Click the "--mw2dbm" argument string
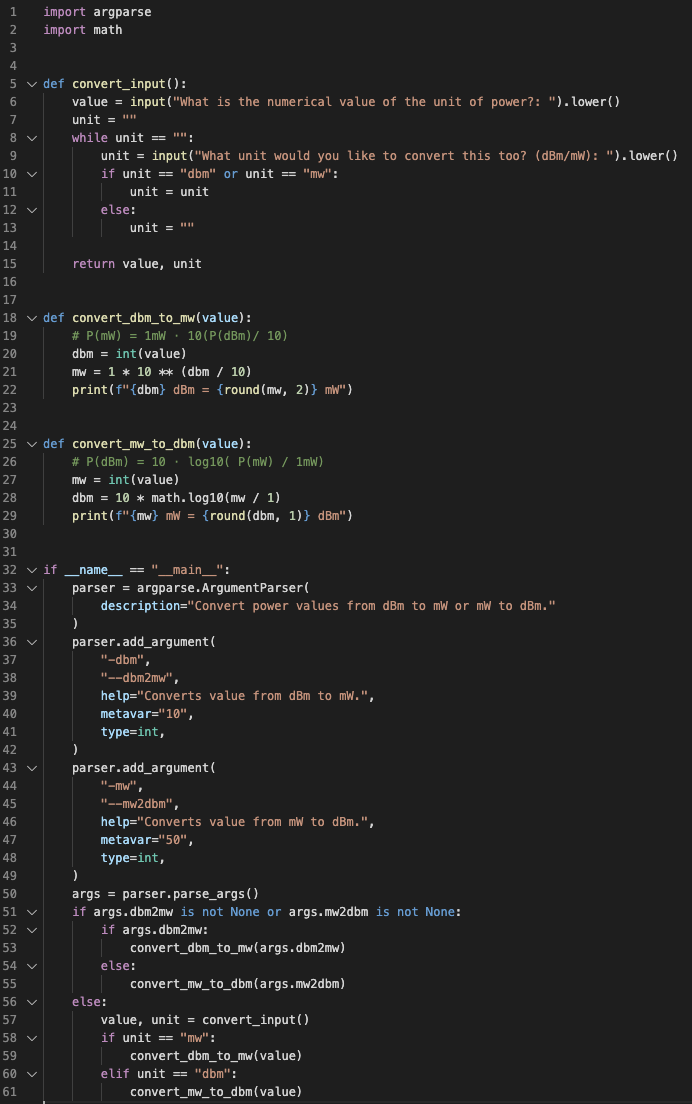 pos(137,804)
